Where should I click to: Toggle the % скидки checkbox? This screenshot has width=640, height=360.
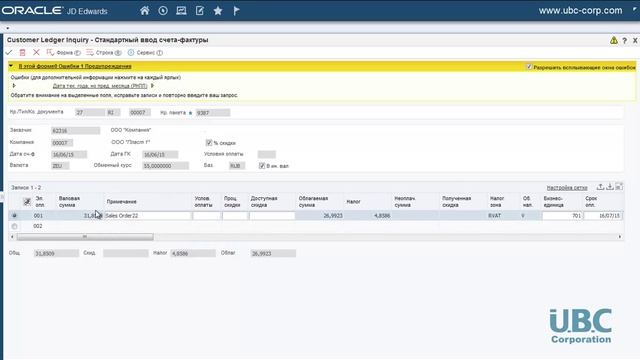(209, 142)
